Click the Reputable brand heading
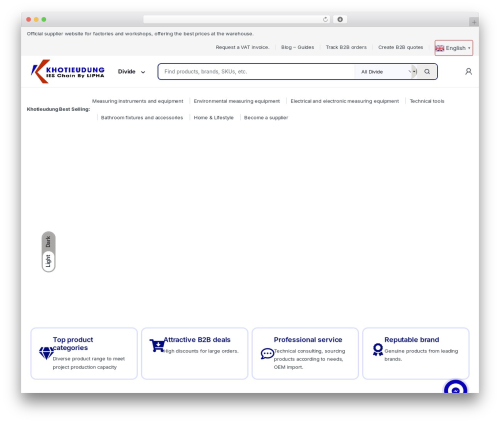Viewport: 500px width, 423px height. 412,340
